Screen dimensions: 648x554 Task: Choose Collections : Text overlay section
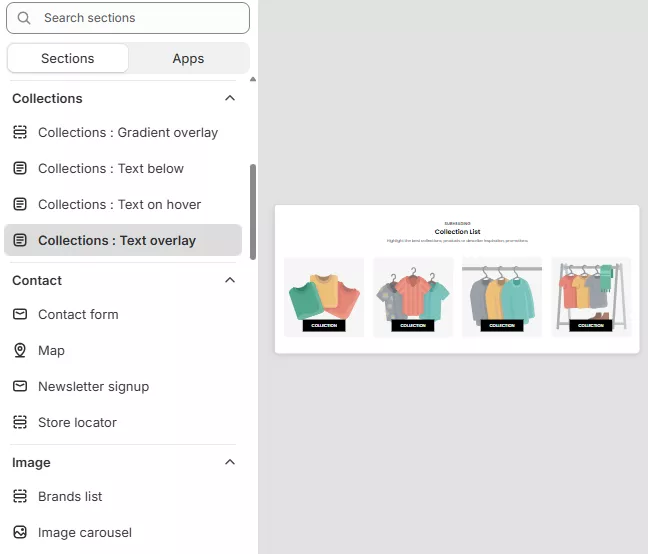(117, 240)
